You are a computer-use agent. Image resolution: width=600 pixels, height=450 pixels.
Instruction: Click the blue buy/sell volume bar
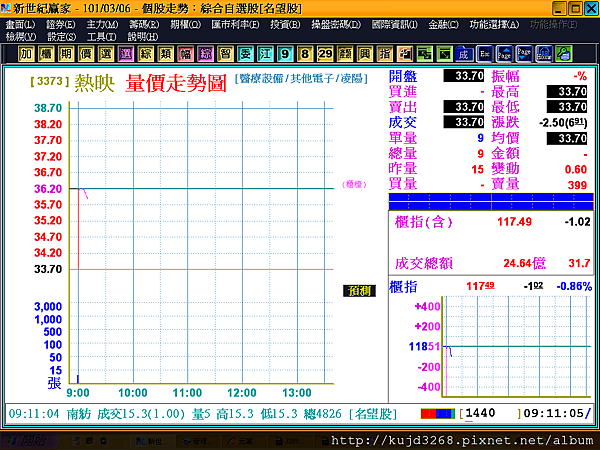[x=491, y=202]
